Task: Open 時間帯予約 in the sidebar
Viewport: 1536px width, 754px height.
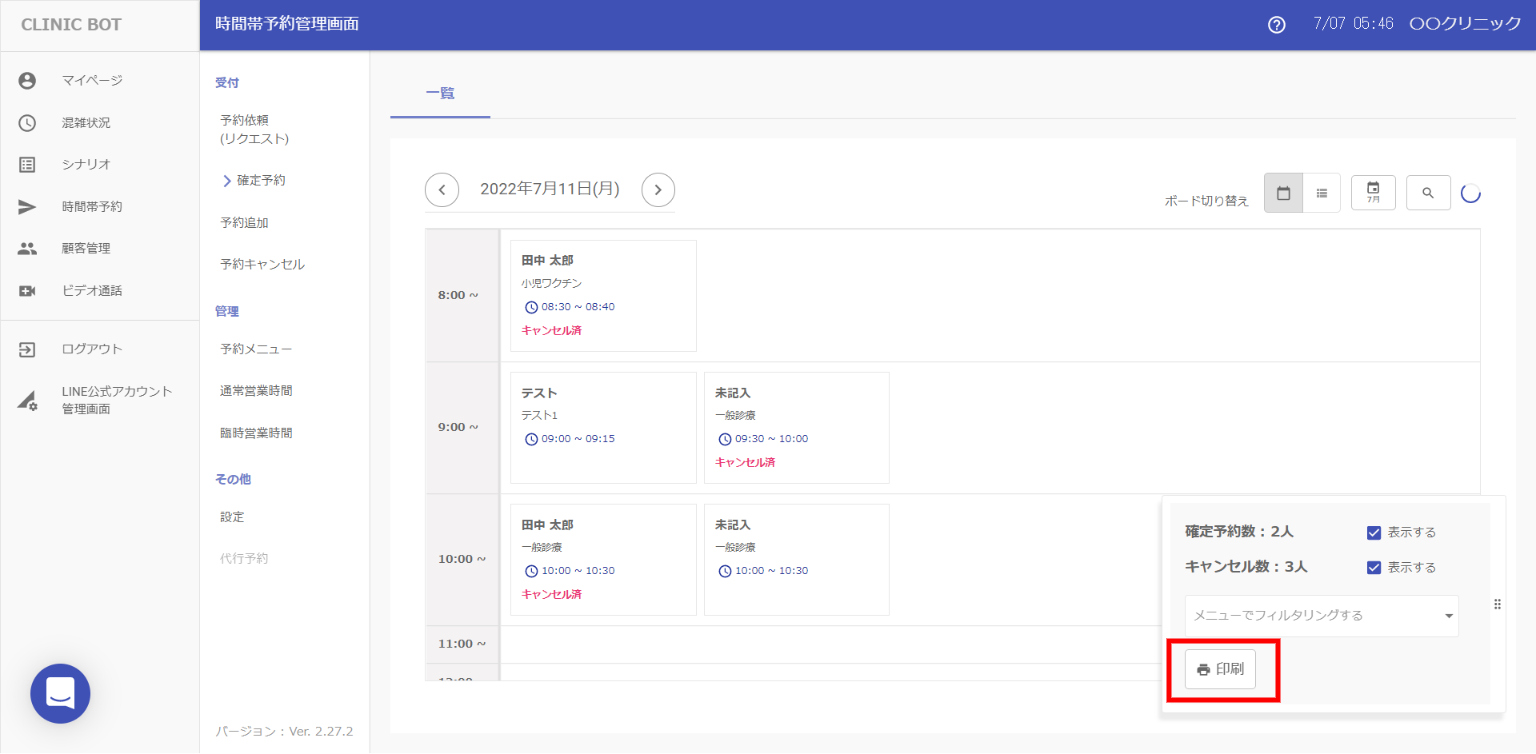Action: point(91,207)
